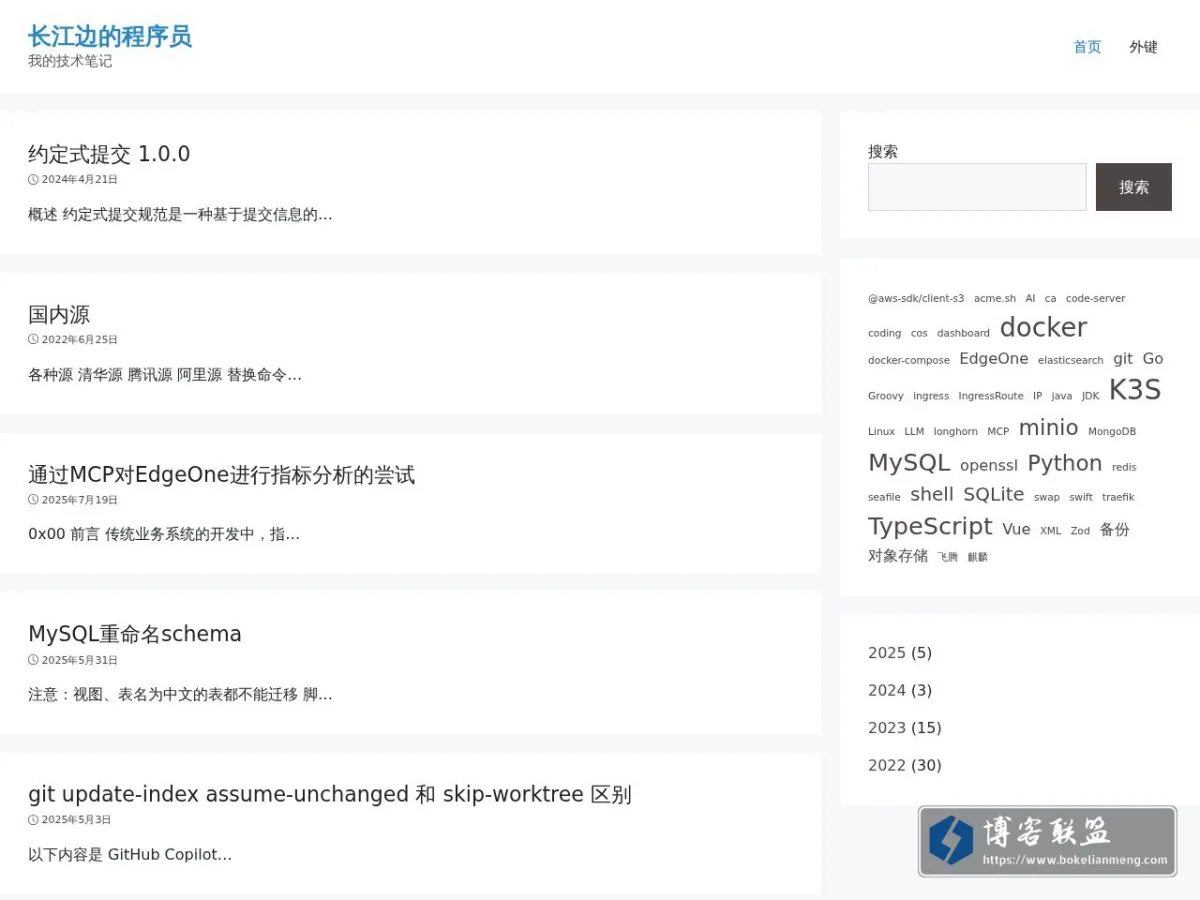Open the post MySQL重命名schema

click(135, 634)
